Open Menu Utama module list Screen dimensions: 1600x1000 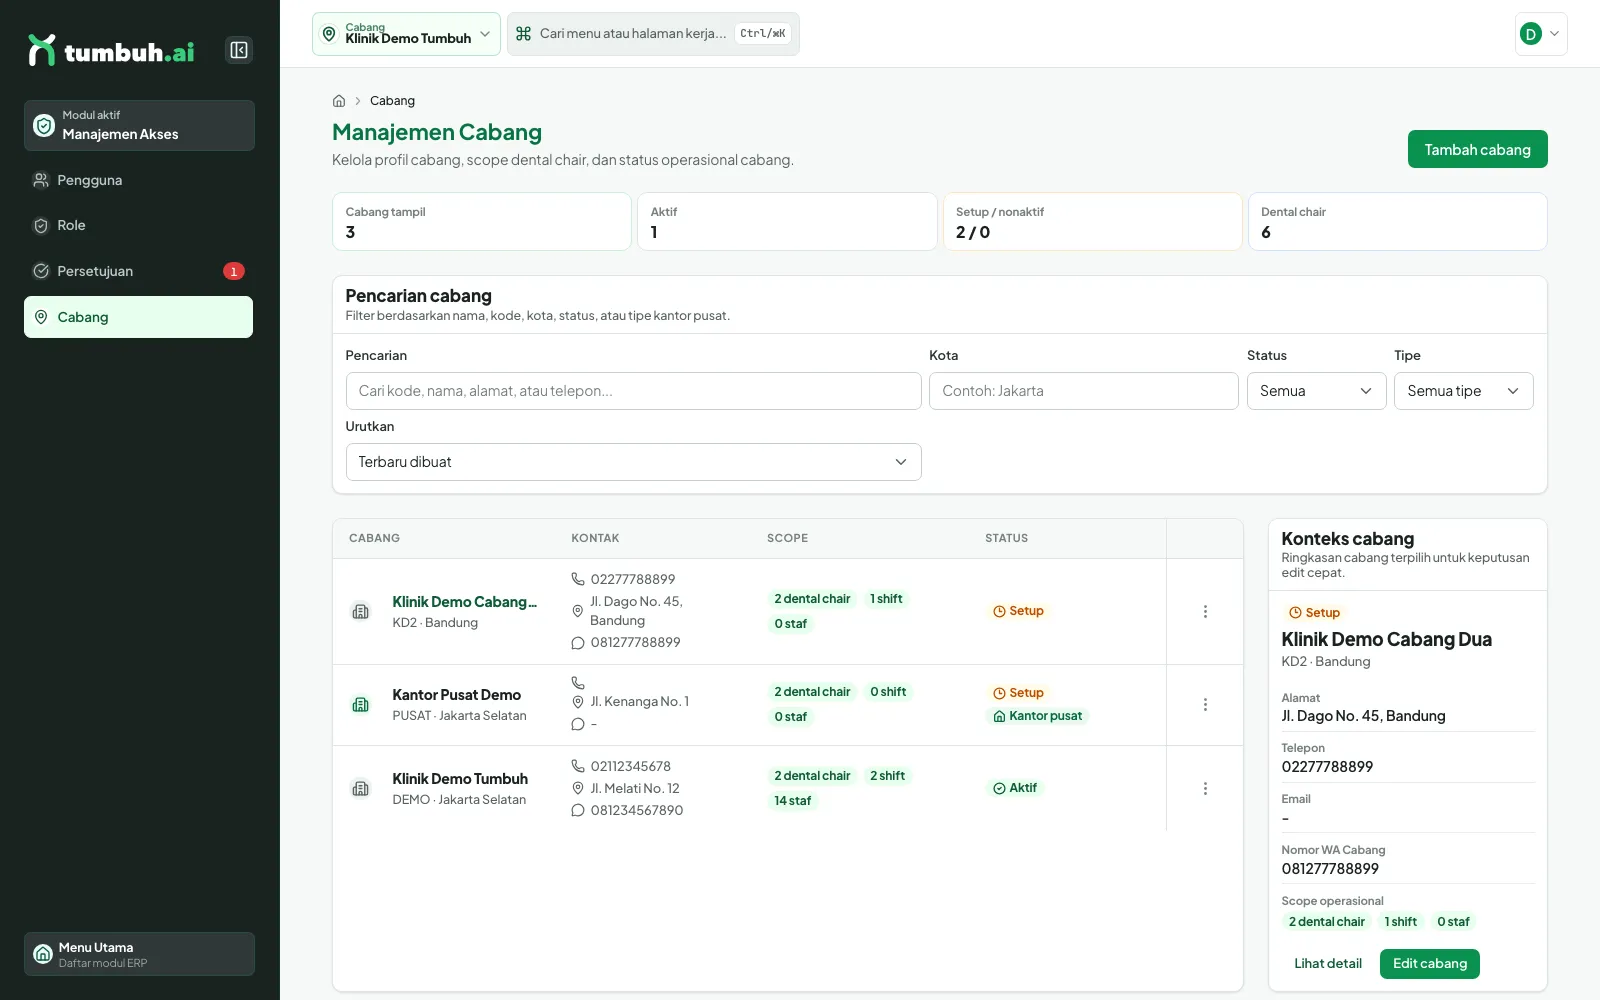tap(139, 954)
